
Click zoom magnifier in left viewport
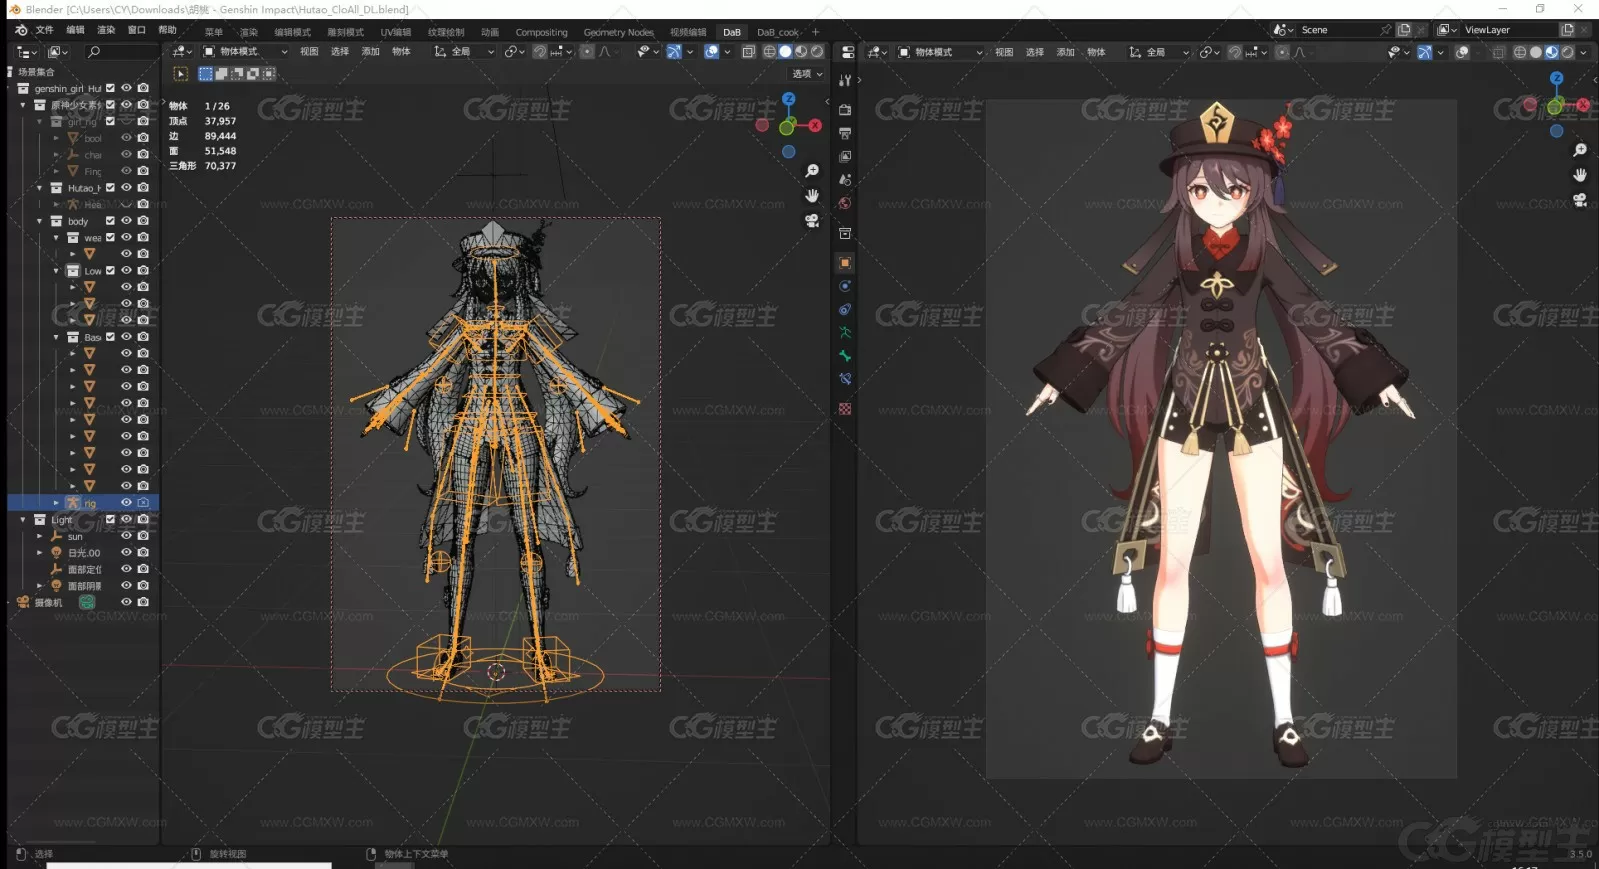click(812, 172)
